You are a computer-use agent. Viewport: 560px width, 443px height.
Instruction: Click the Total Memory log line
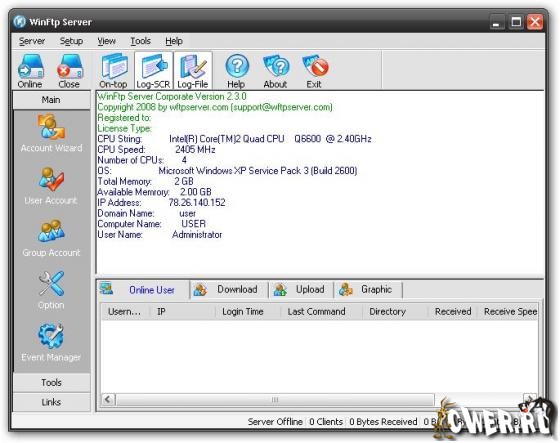click(x=145, y=181)
